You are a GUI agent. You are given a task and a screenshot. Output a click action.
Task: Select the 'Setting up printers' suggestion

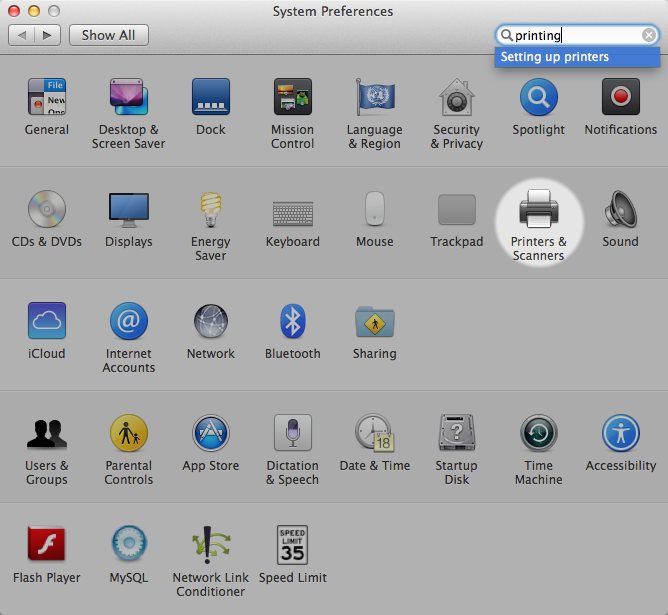[x=555, y=57]
